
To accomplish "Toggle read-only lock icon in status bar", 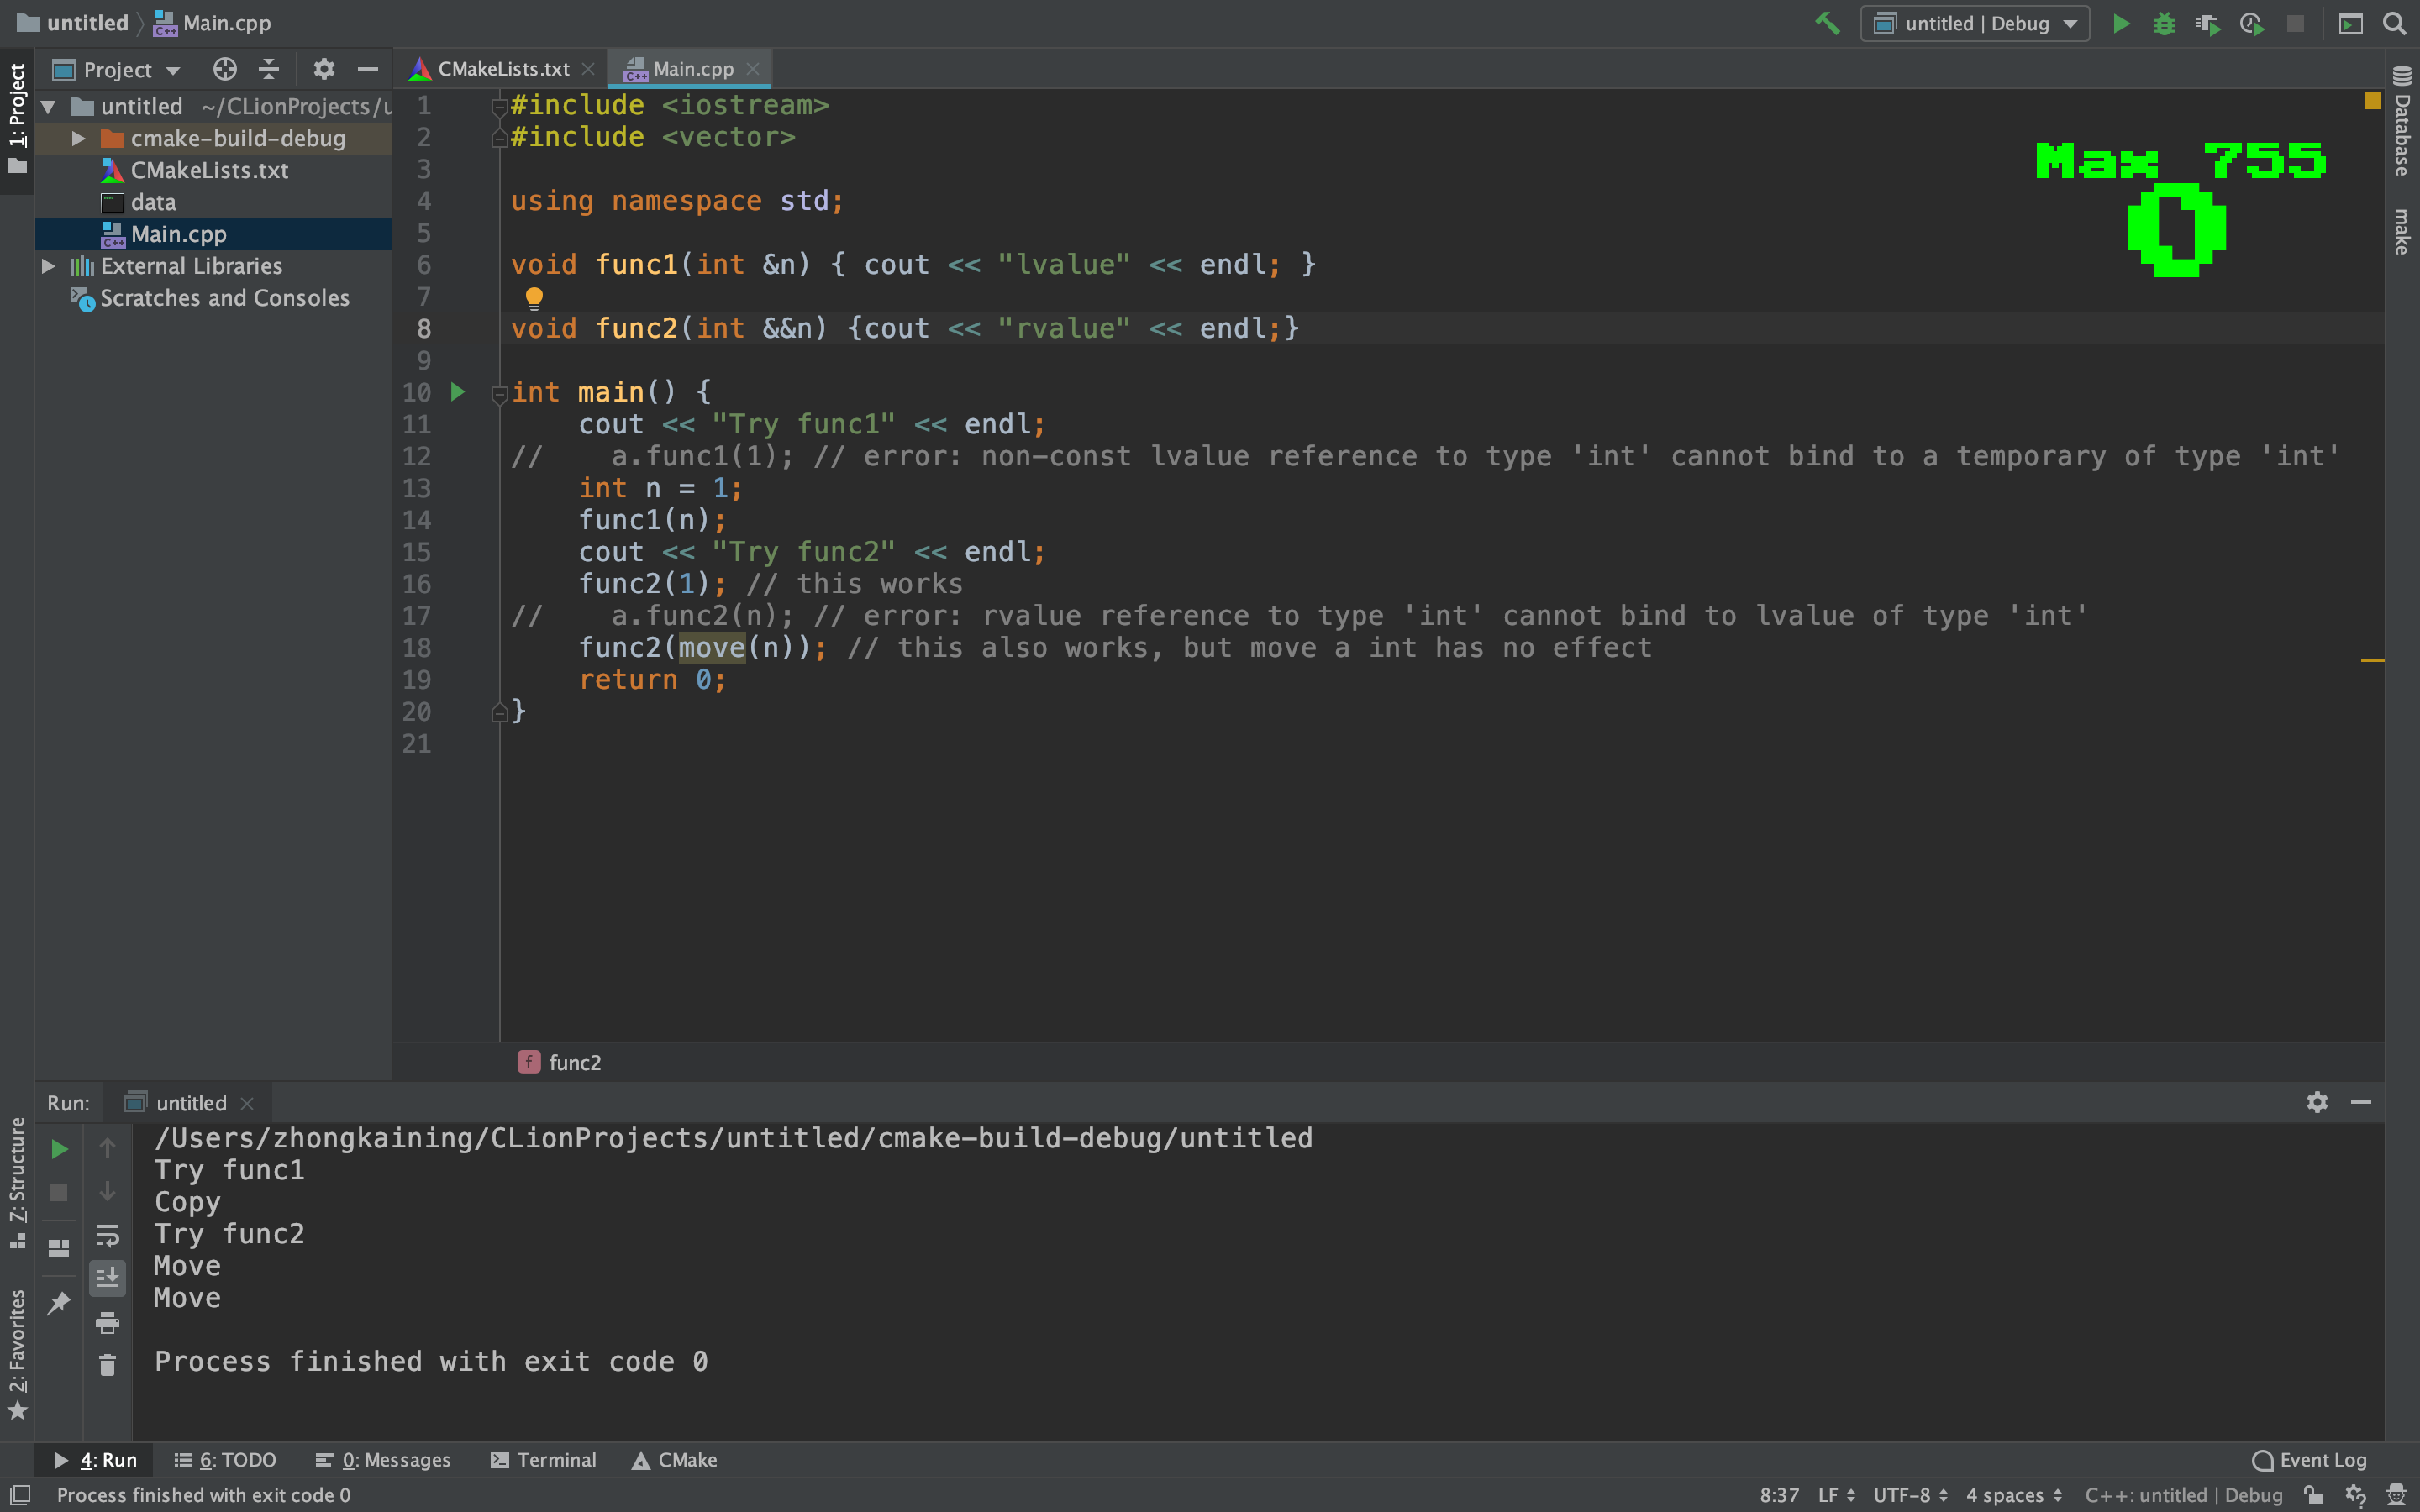I will [2313, 1494].
